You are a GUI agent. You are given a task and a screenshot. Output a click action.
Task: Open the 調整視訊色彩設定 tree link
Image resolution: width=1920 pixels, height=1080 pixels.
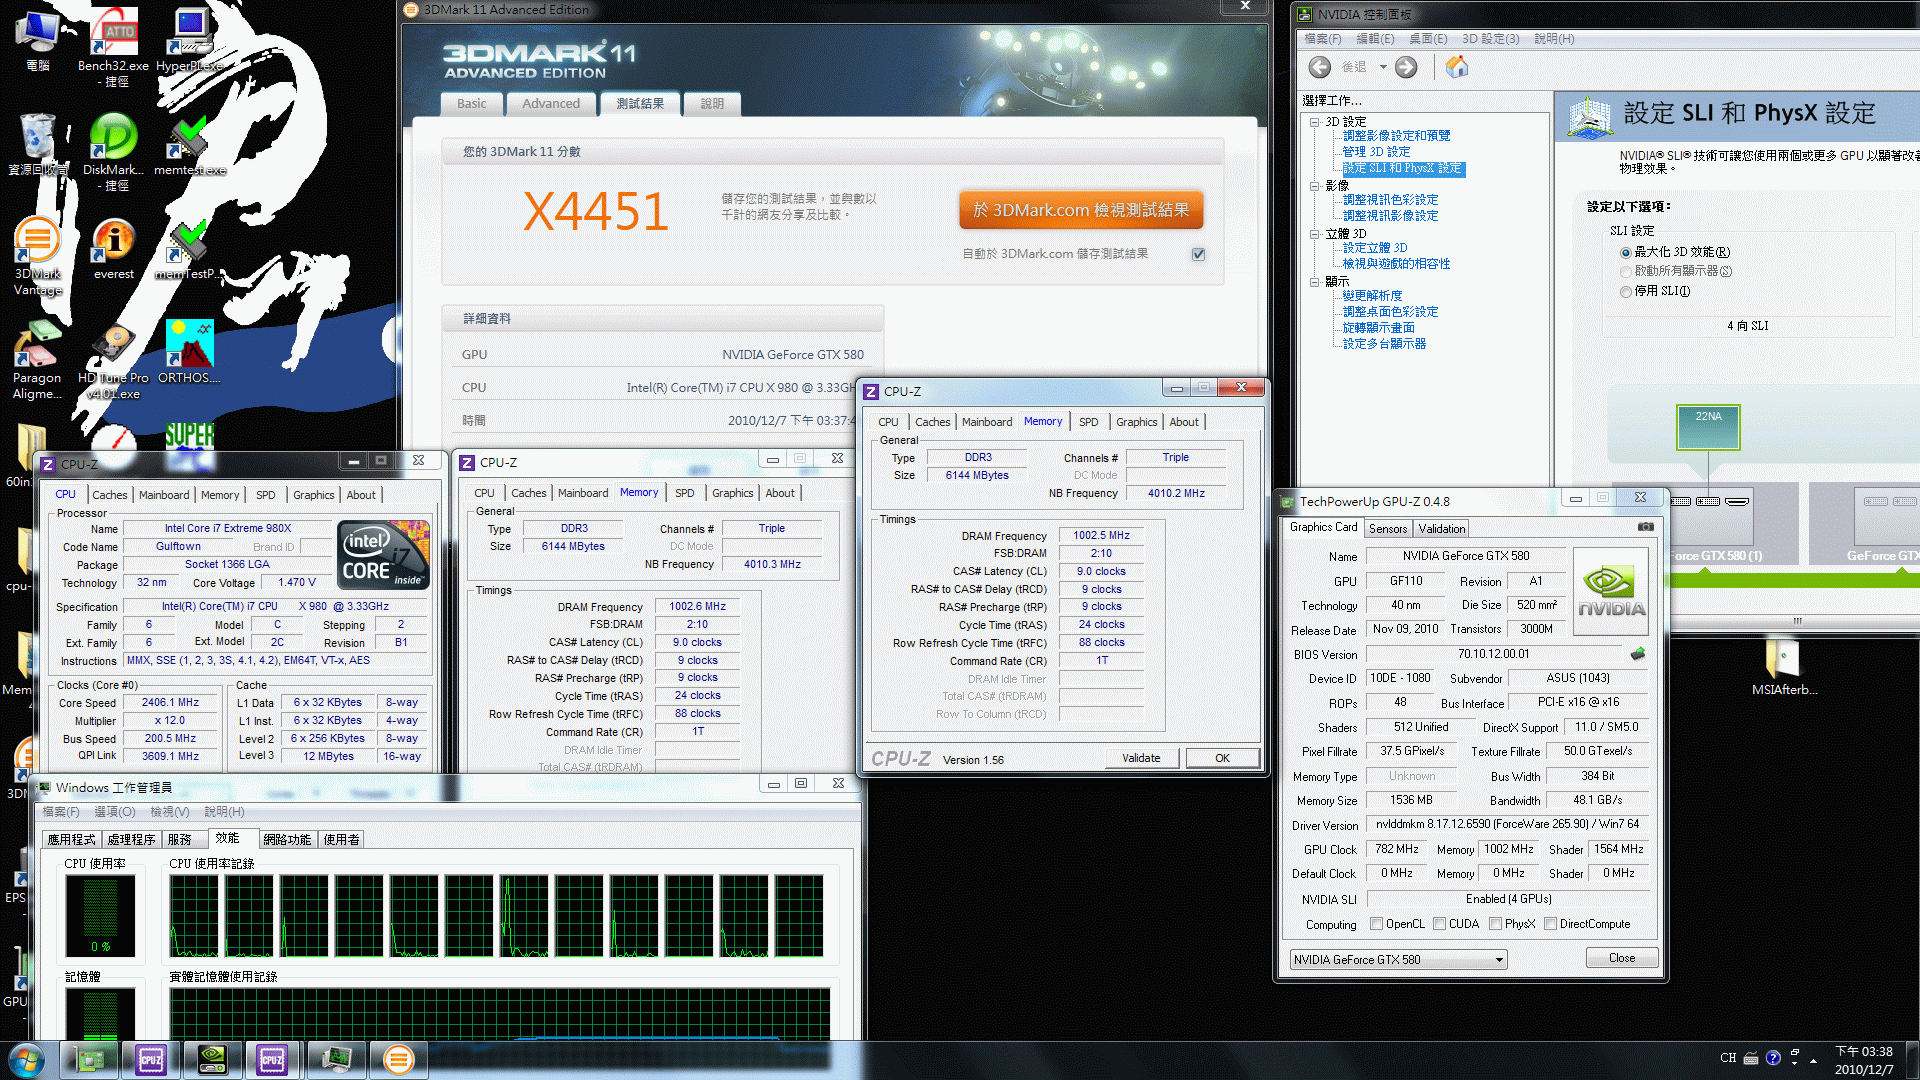(x=1390, y=200)
